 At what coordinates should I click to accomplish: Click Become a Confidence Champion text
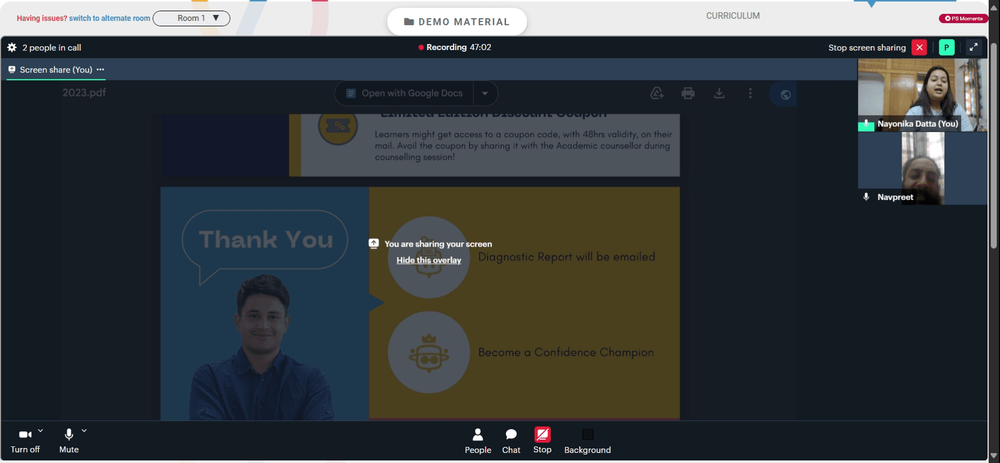(x=566, y=353)
